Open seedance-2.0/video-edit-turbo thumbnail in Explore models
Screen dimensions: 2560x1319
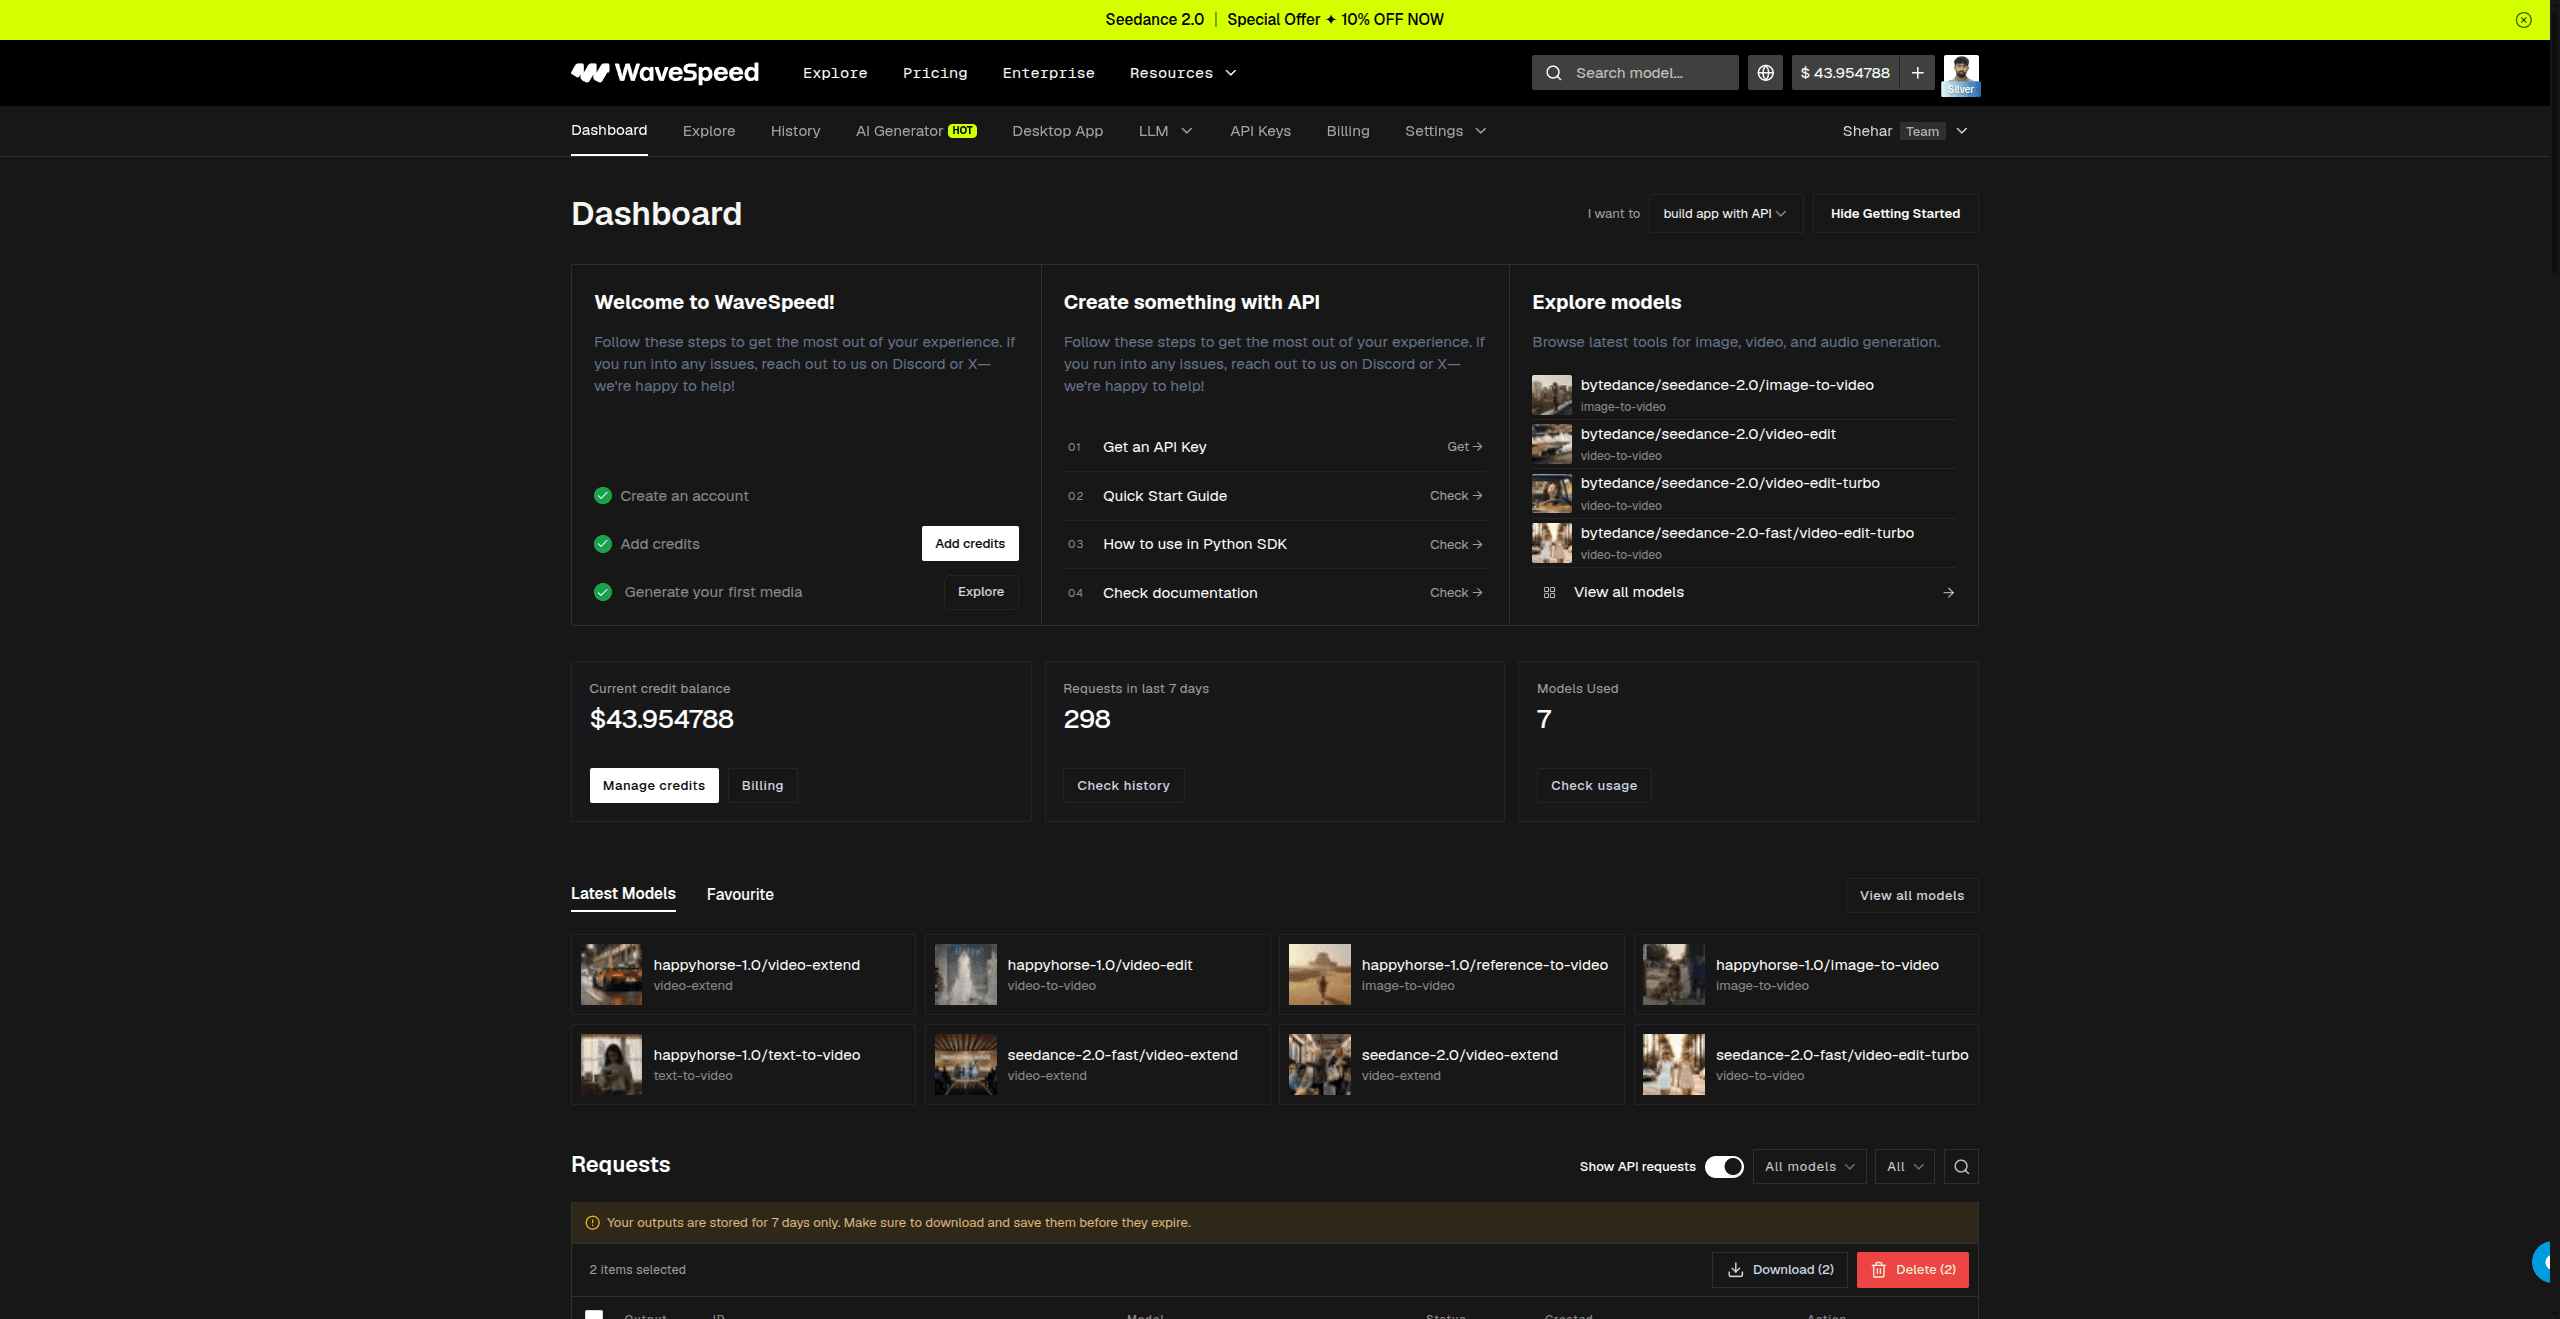click(x=1551, y=494)
